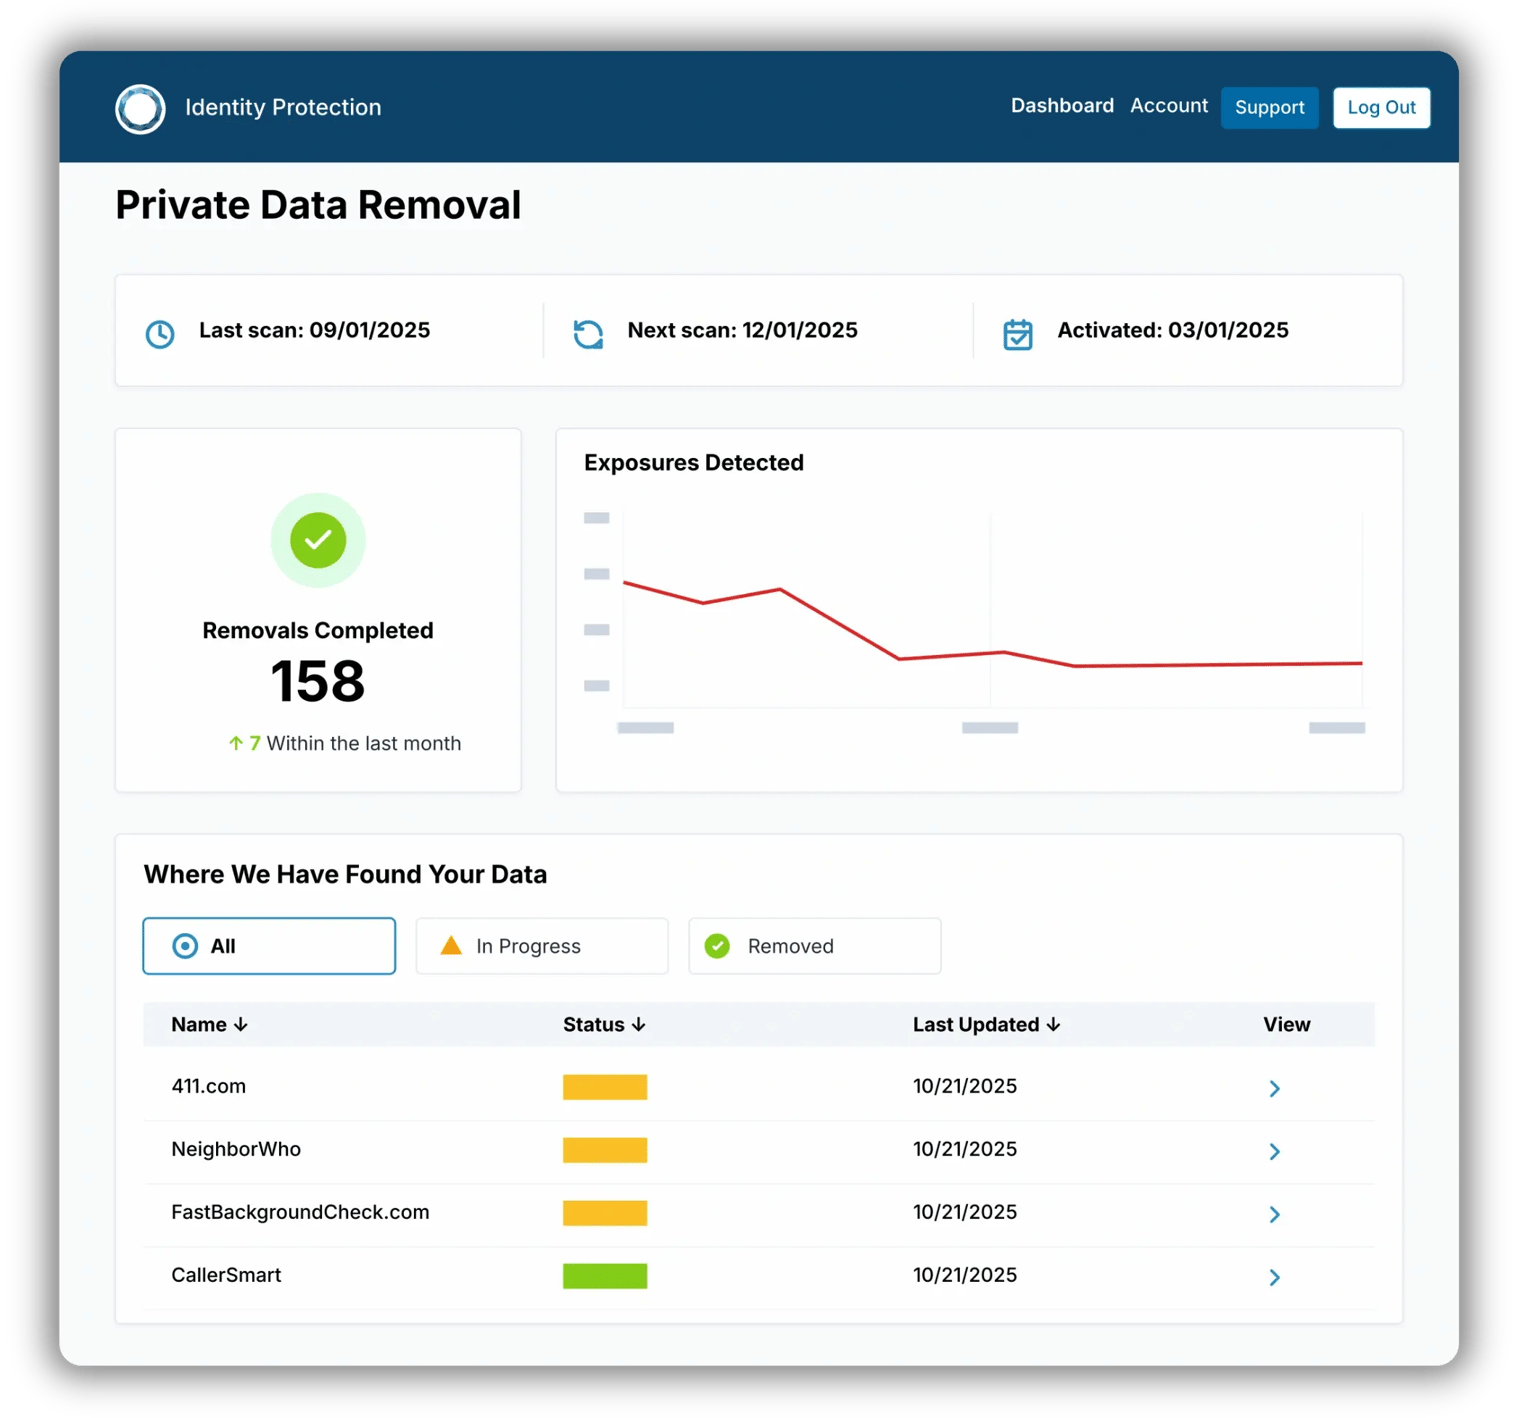Image resolution: width=1527 pixels, height=1418 pixels.
Task: Click the yellow status bar for 411.com
Action: click(605, 1087)
